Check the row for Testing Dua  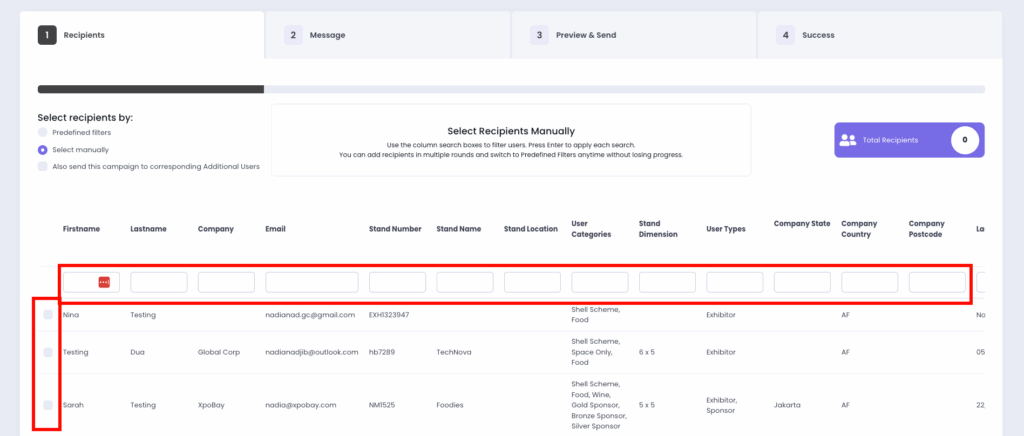click(x=47, y=352)
